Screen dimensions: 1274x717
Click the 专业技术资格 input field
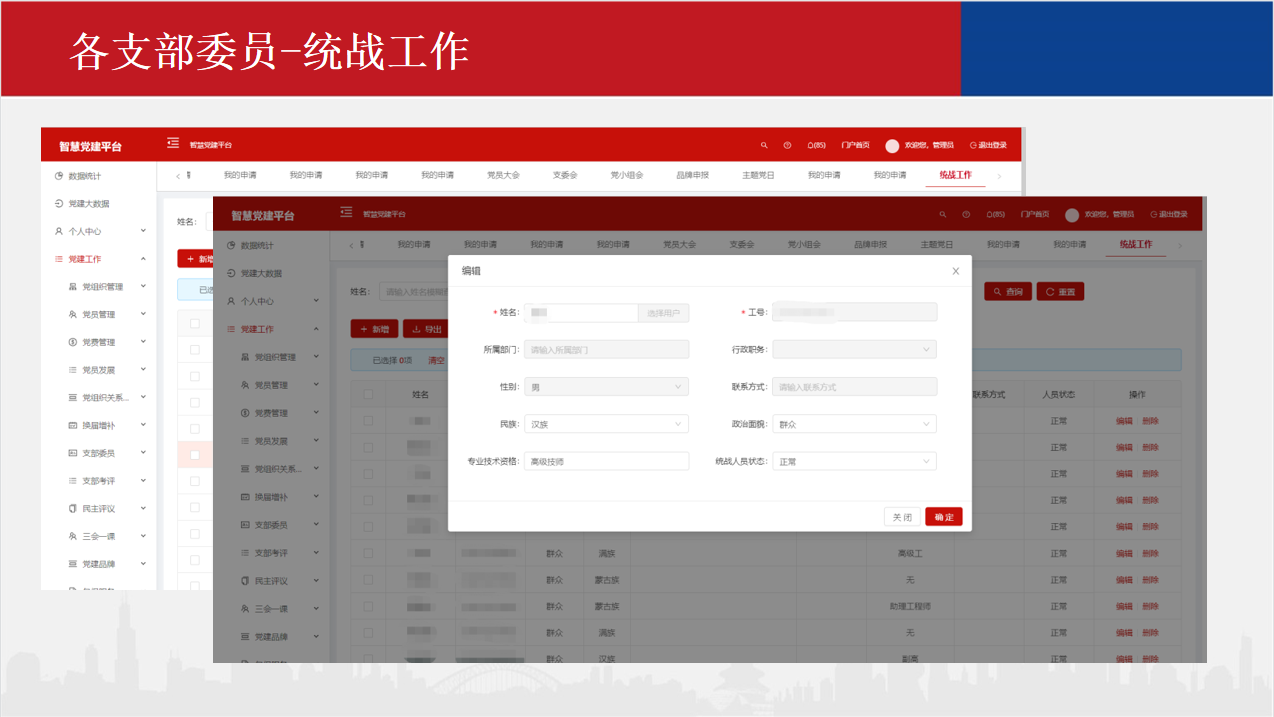pos(606,461)
